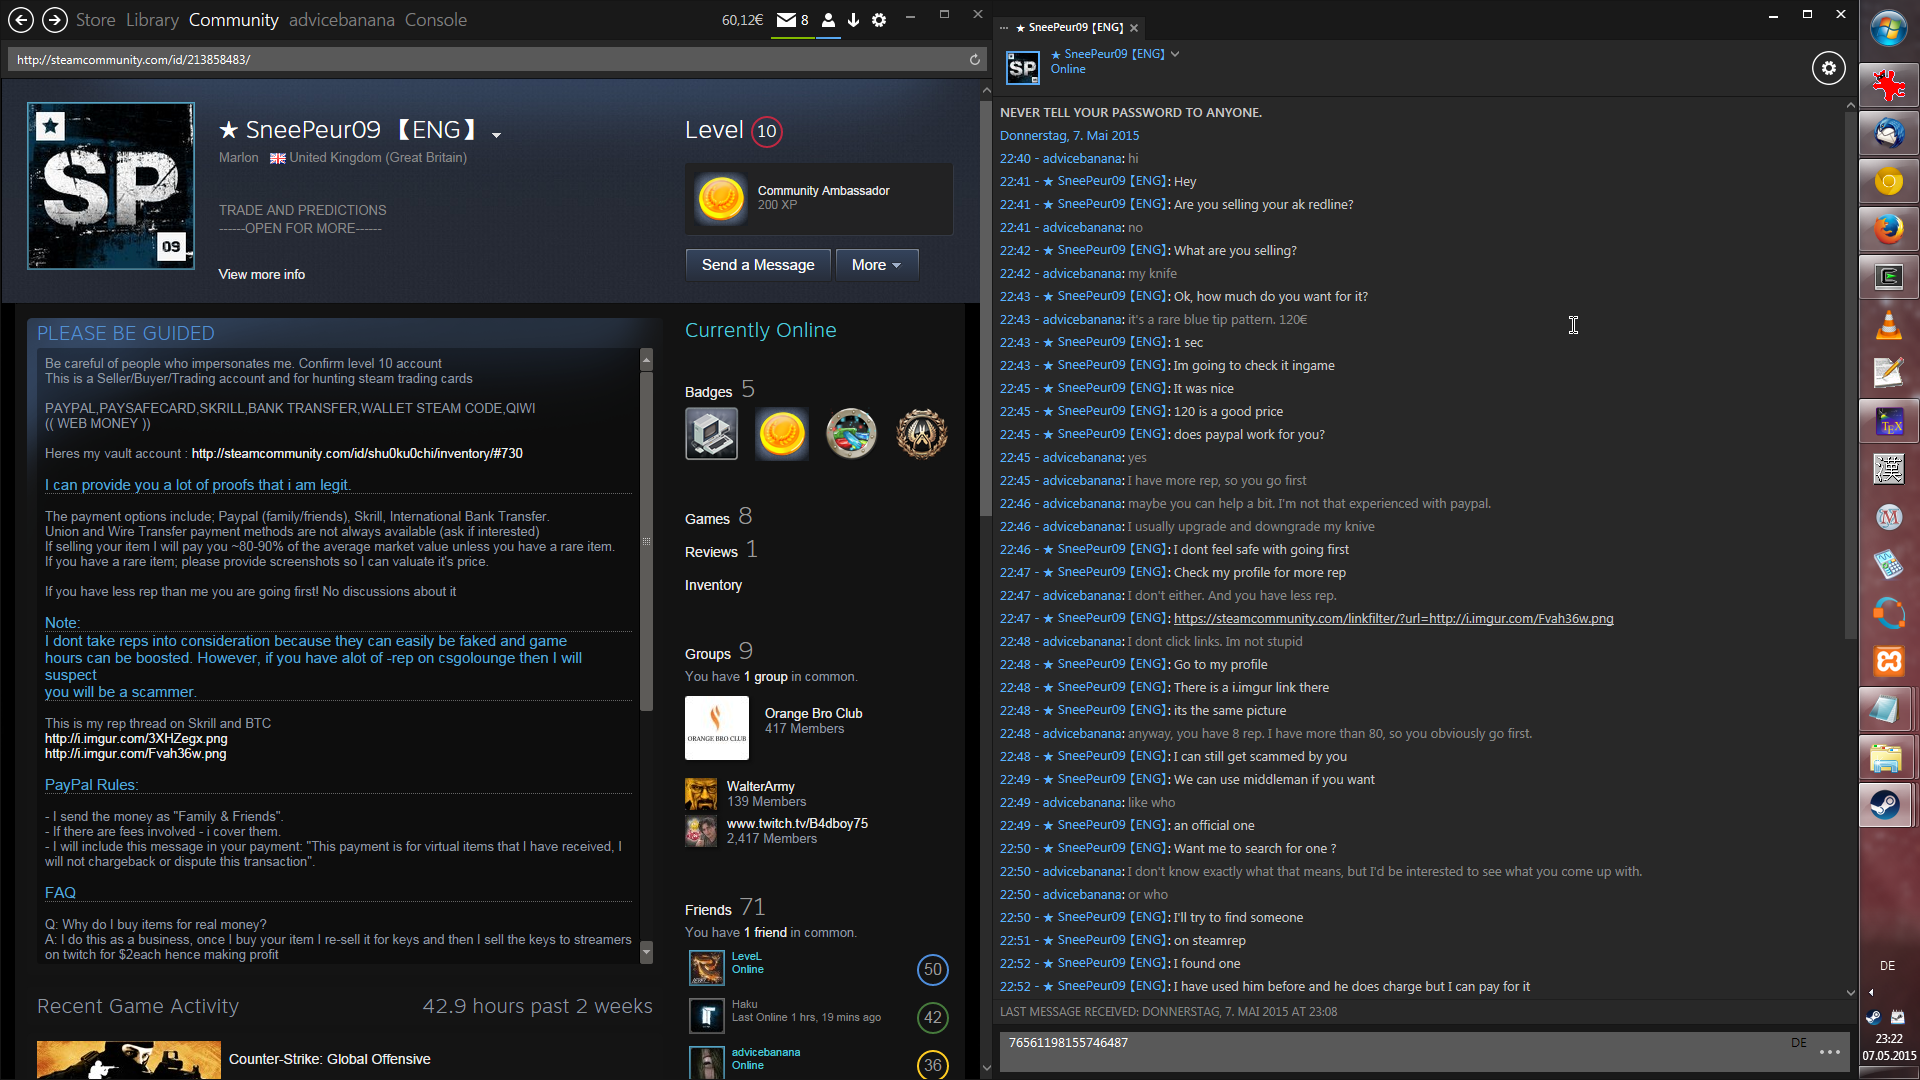The image size is (1920, 1080).
Task: Open the Community menu
Action: [x=233, y=20]
